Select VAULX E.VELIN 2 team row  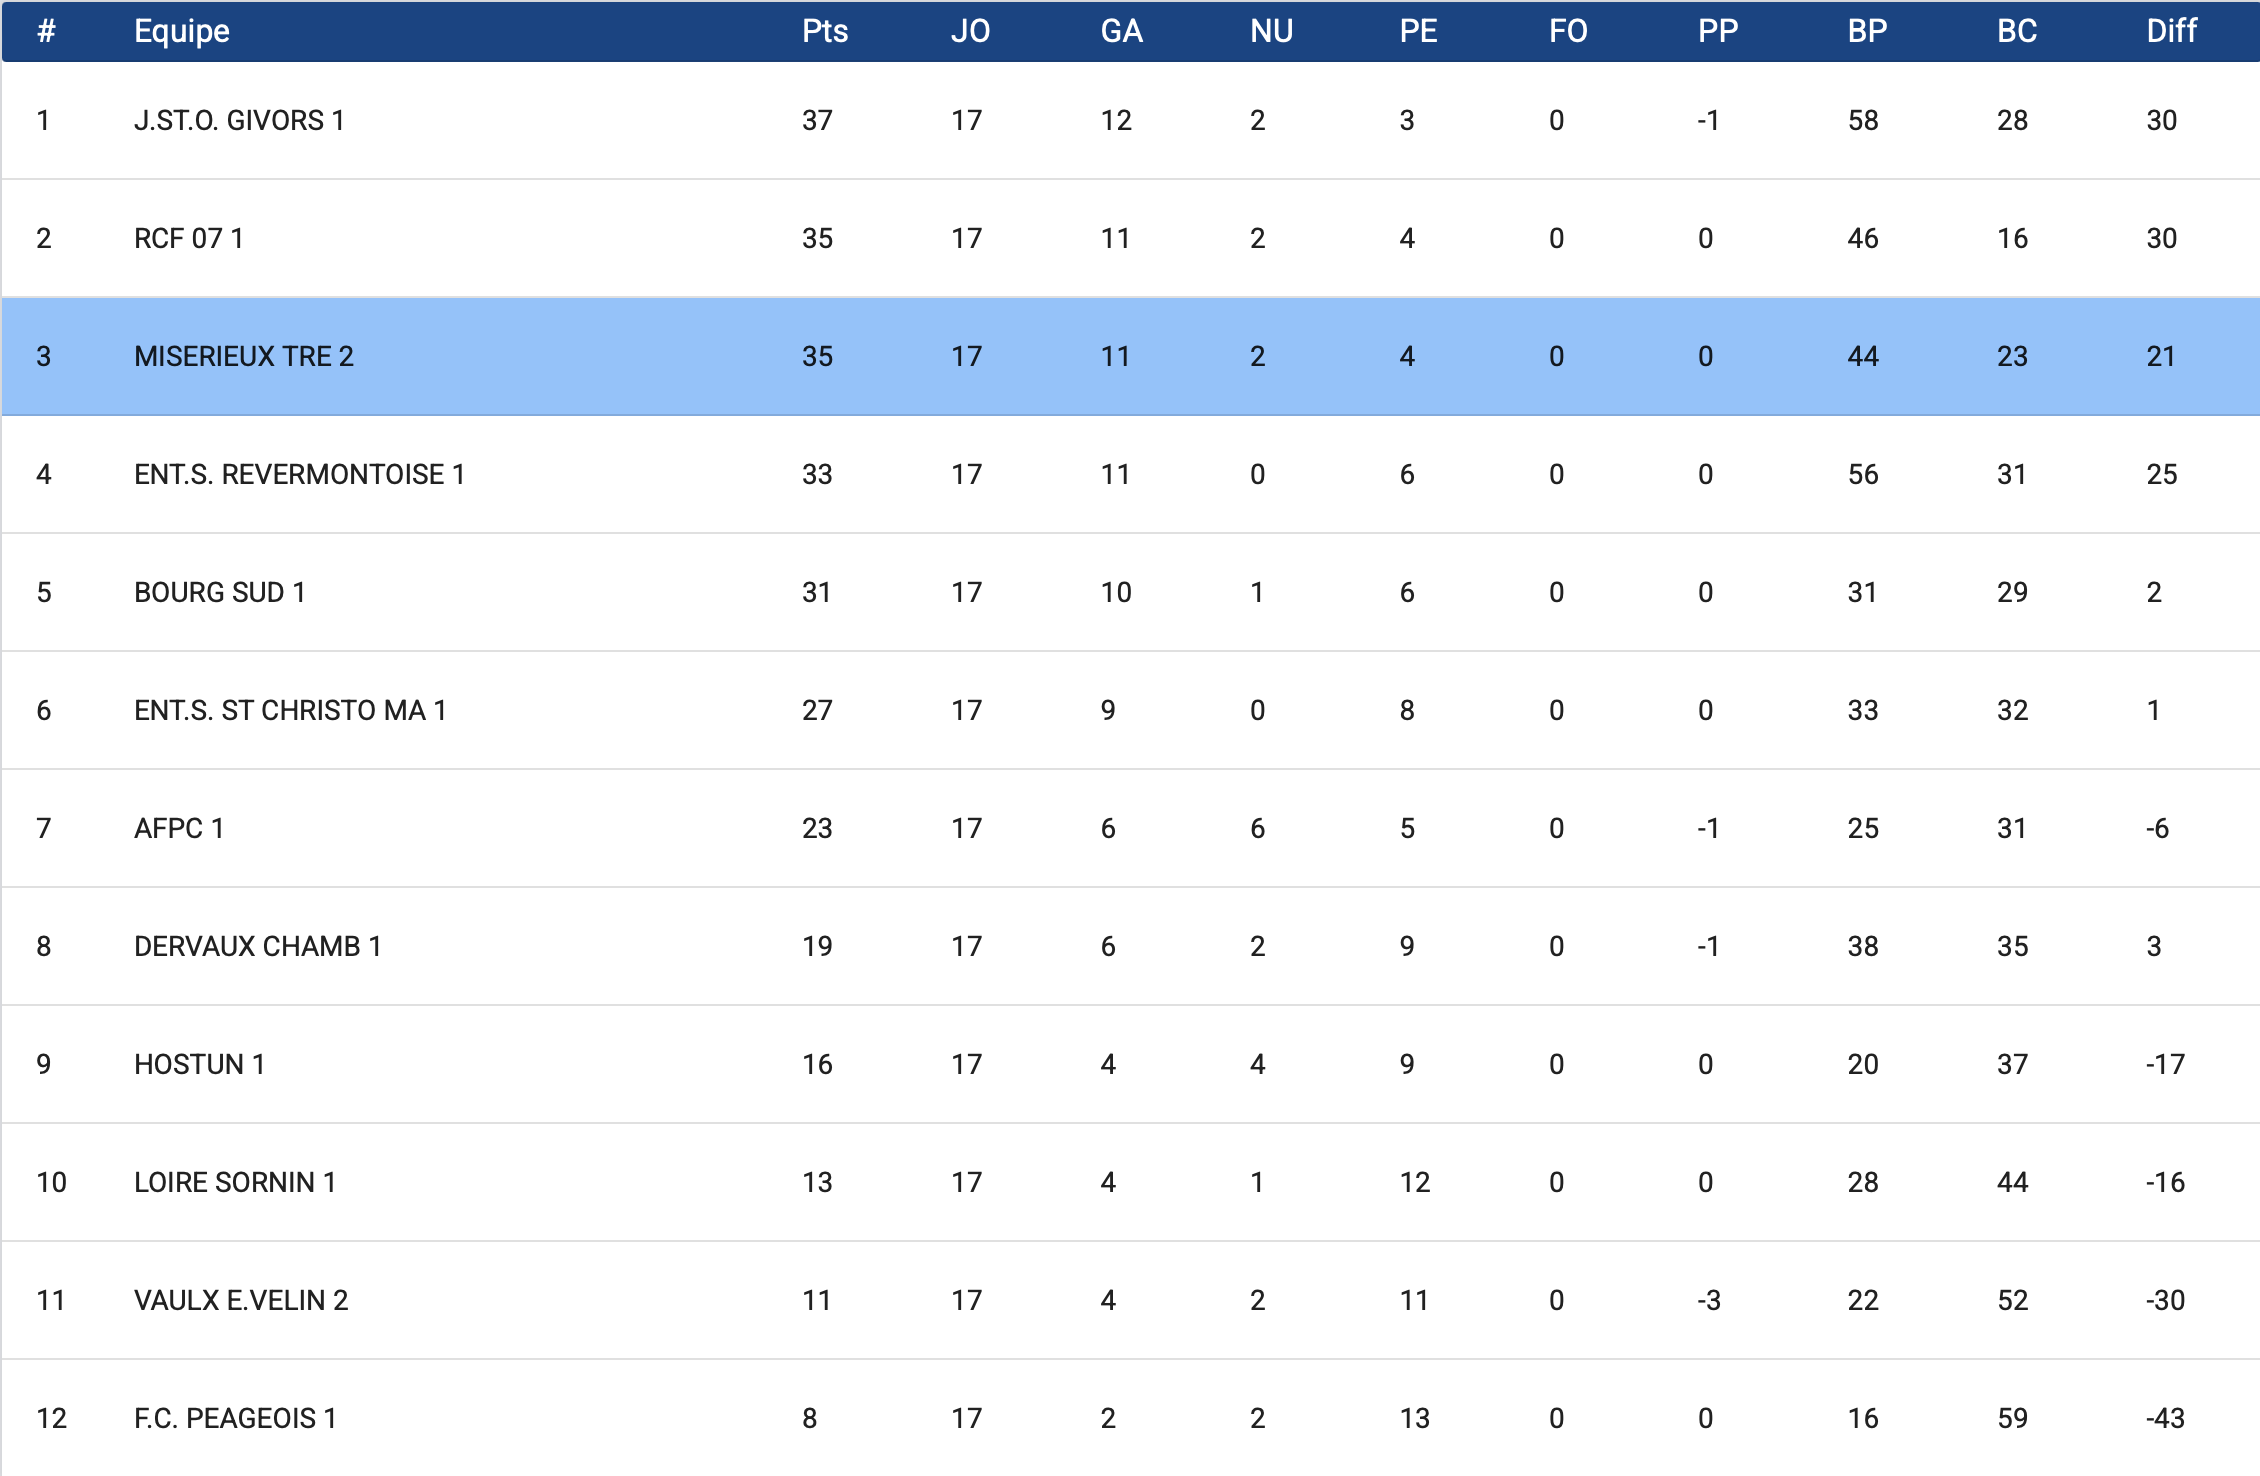[241, 1301]
